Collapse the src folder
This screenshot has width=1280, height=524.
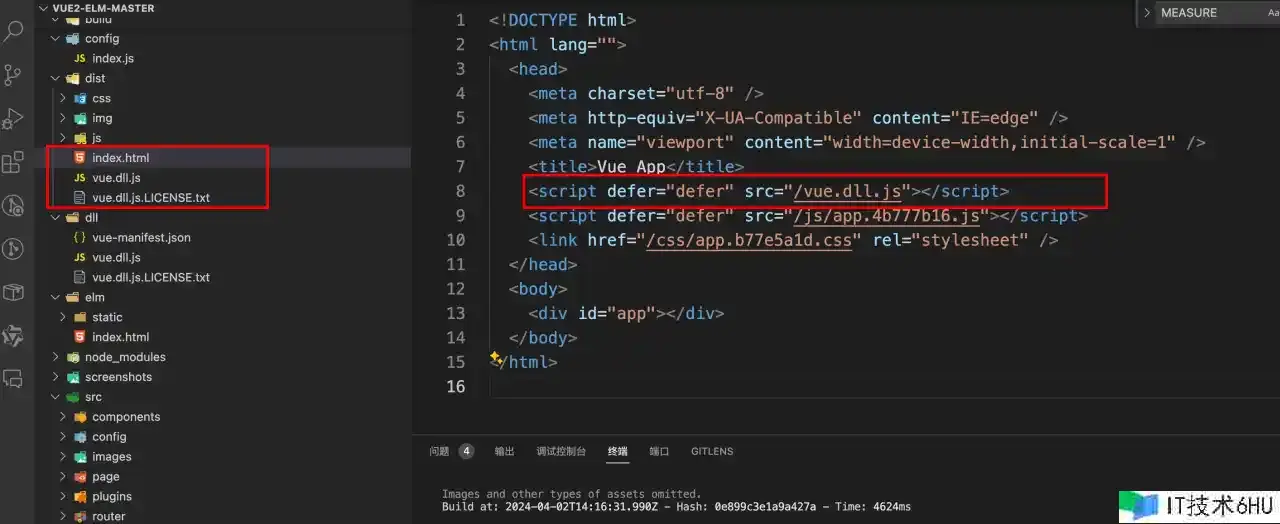(56, 397)
